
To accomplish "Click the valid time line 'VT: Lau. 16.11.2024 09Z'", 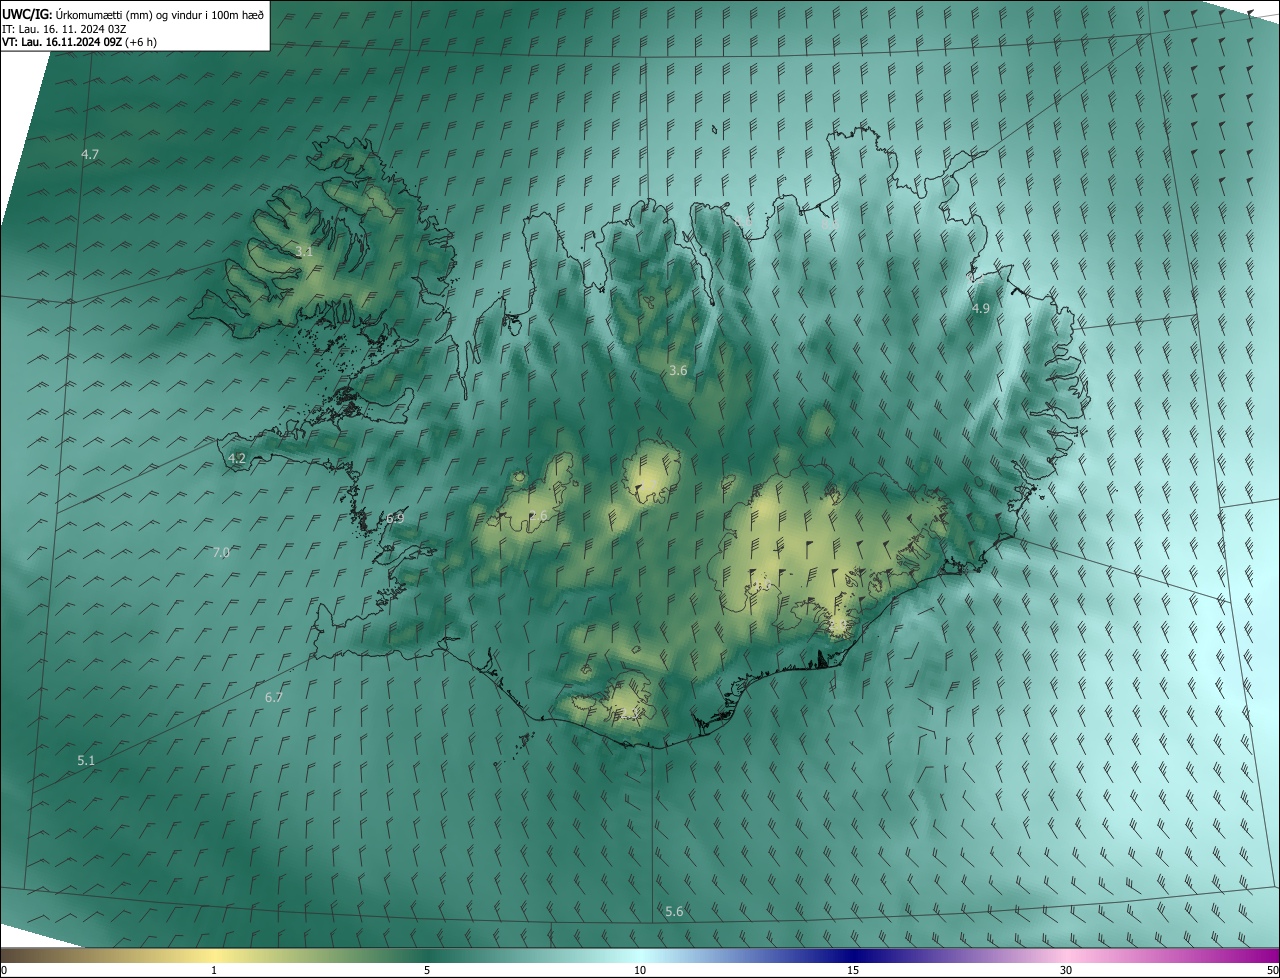I will 79,42.
